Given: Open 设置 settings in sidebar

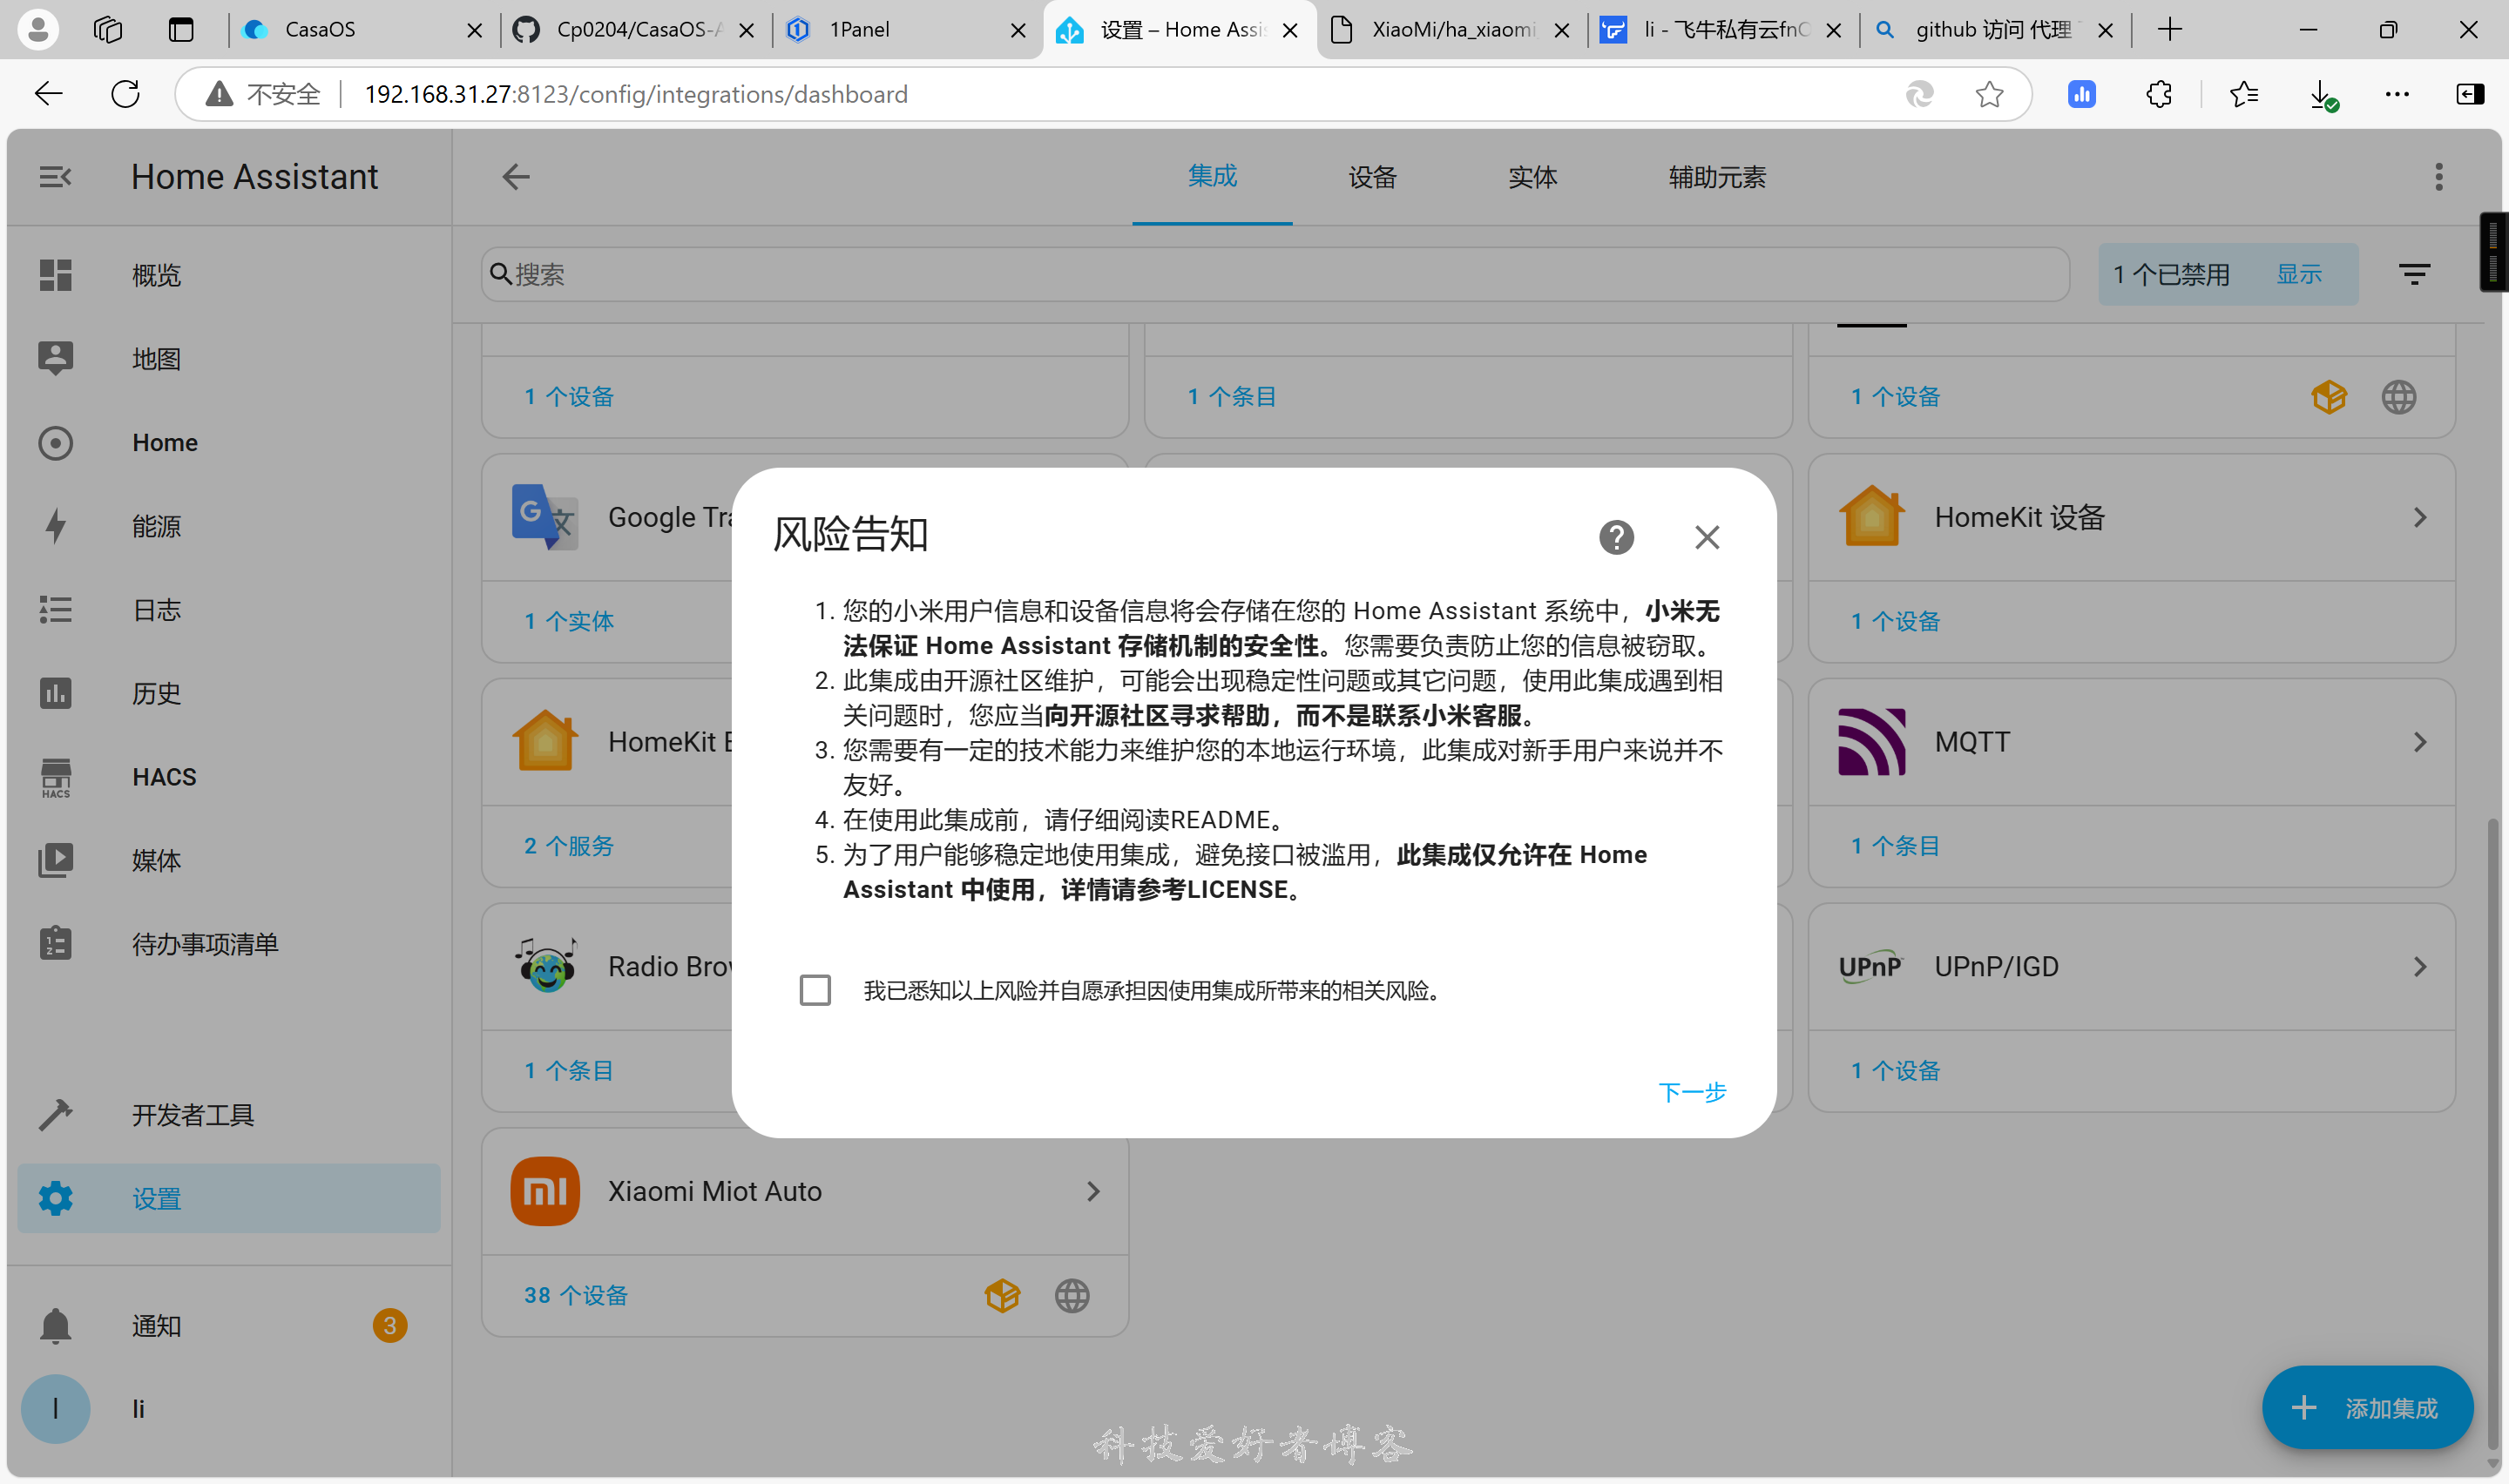Looking at the screenshot, I should click(229, 1198).
